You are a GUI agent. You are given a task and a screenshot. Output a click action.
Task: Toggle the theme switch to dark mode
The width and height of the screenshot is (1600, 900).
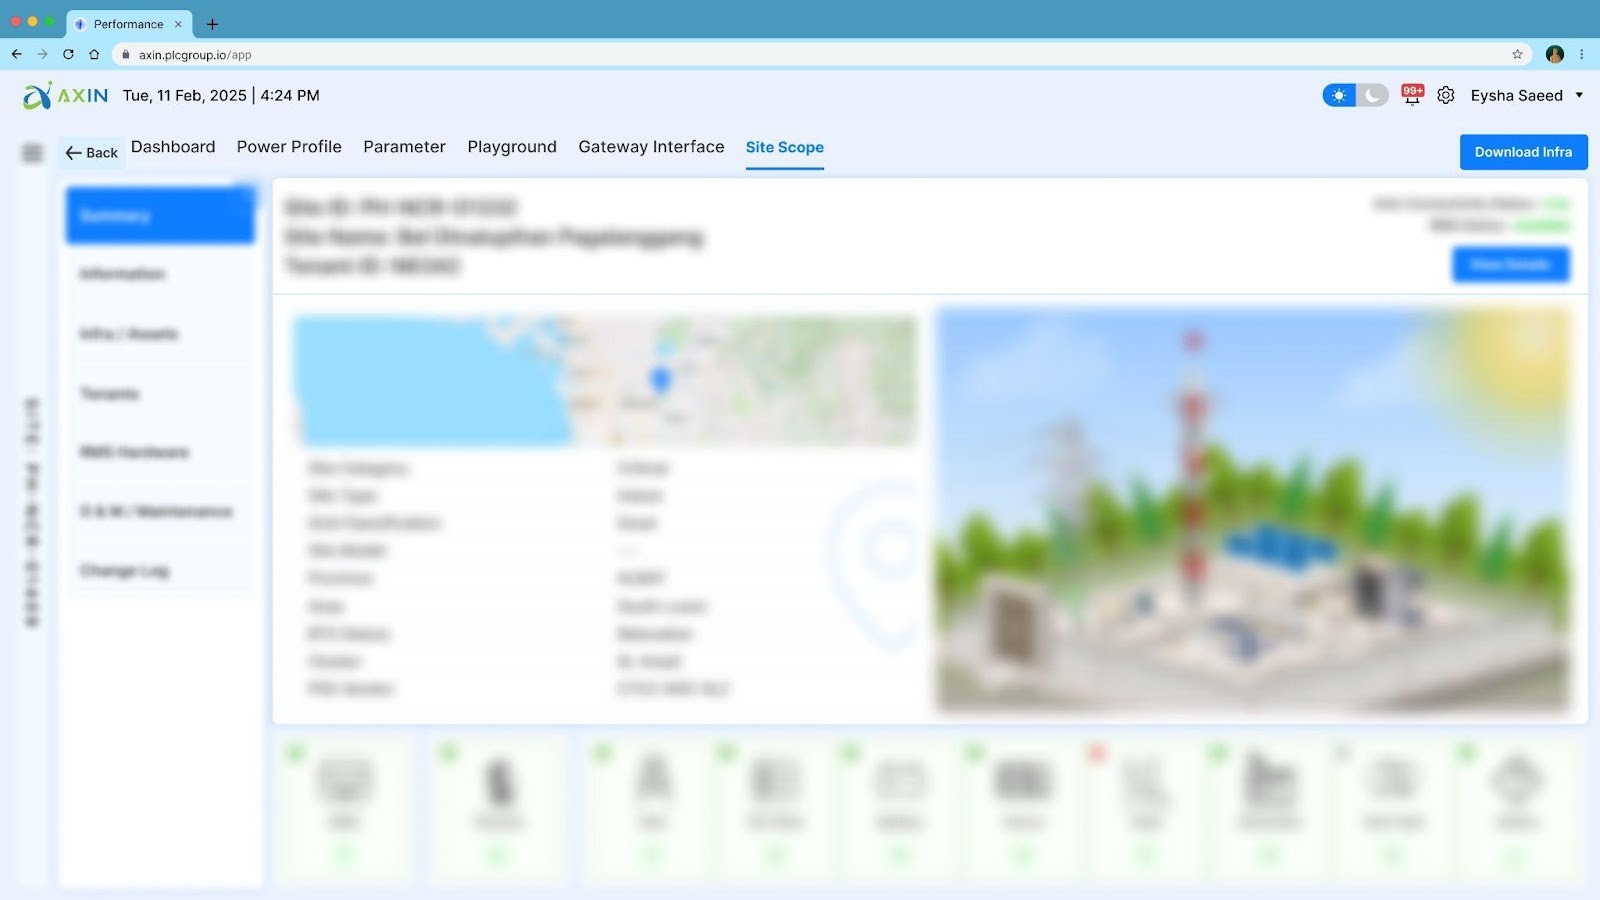click(x=1371, y=95)
